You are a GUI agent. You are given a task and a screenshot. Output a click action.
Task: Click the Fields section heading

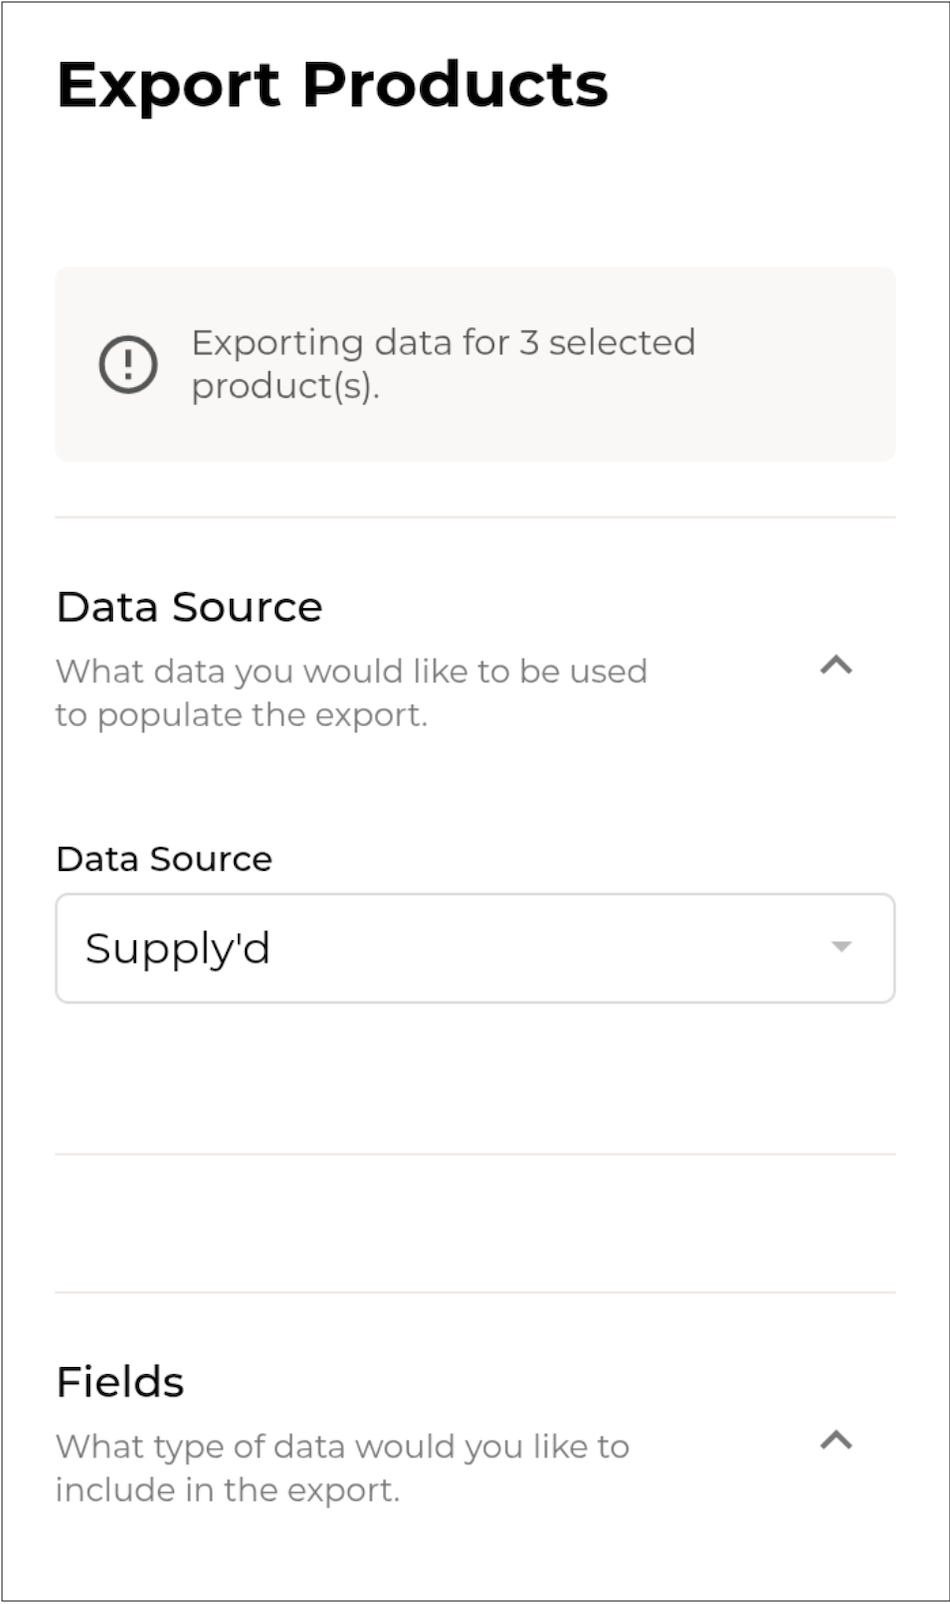[x=120, y=1382]
